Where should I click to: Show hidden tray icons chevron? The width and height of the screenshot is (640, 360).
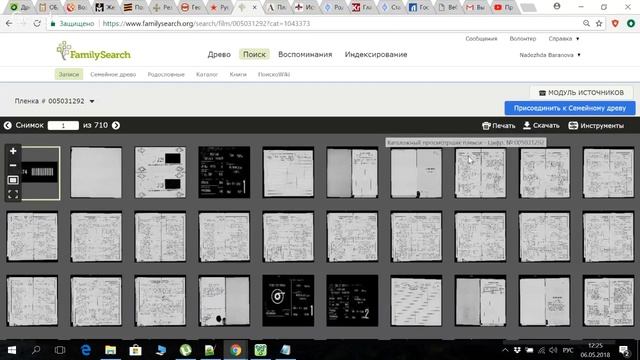505,350
